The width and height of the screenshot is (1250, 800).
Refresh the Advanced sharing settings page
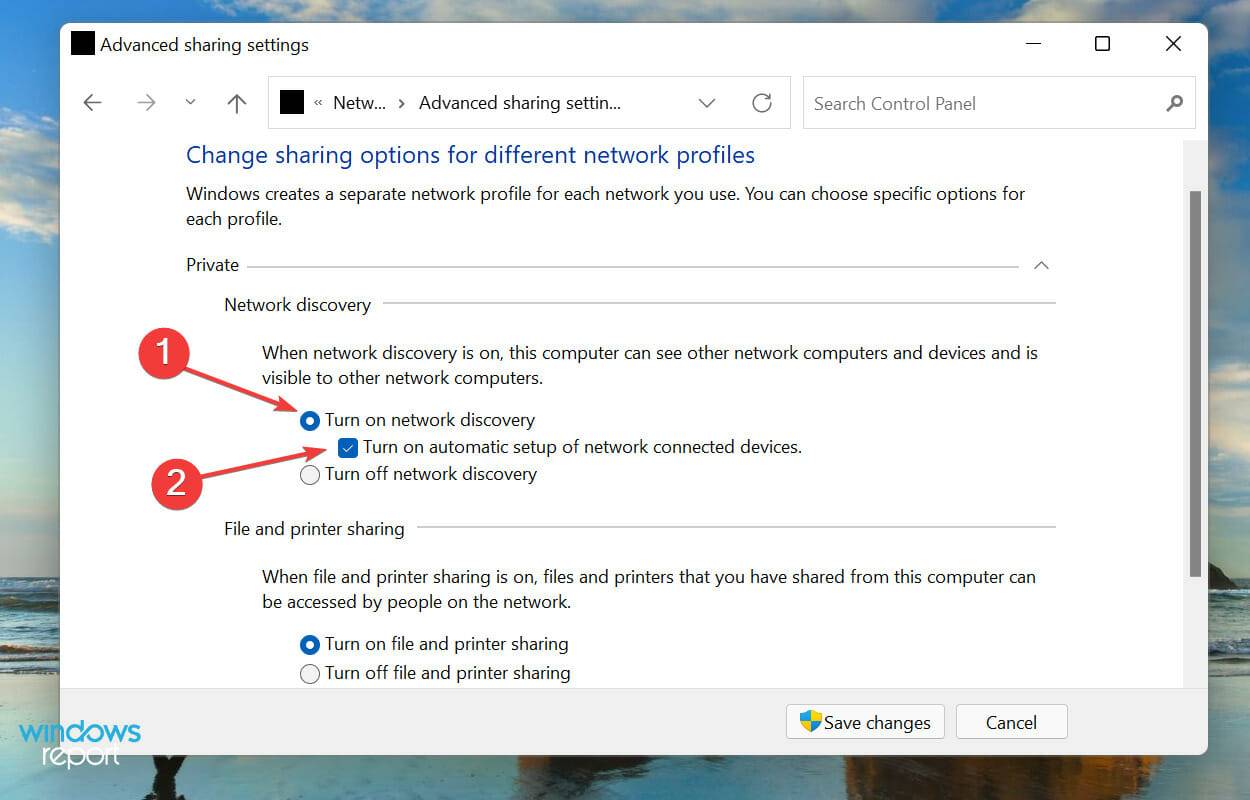762,102
